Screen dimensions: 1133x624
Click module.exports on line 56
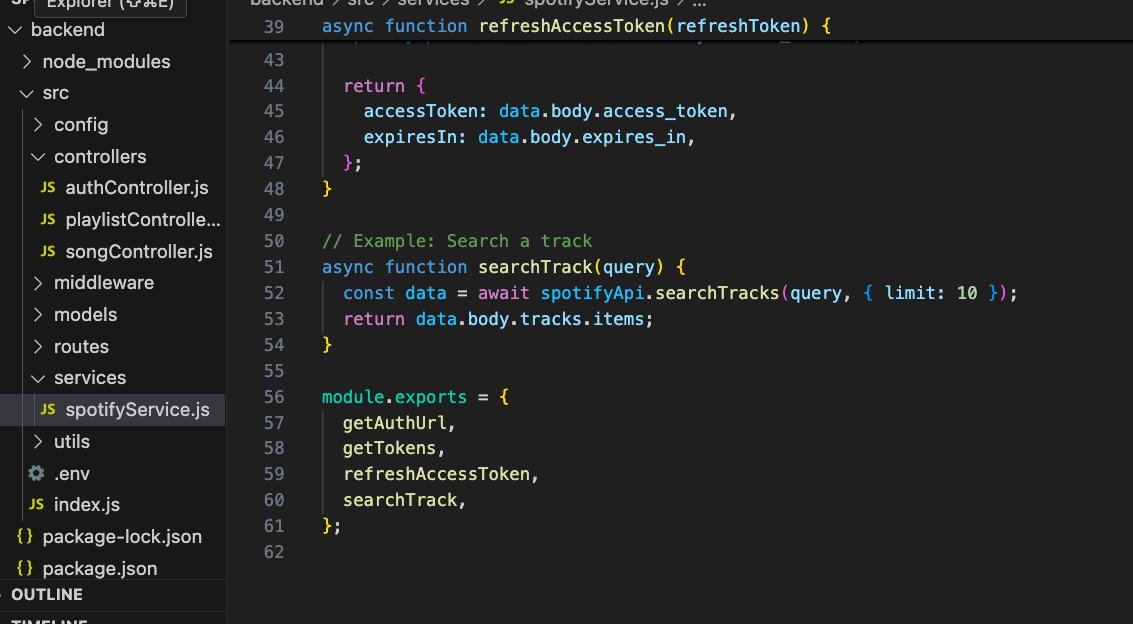[395, 396]
